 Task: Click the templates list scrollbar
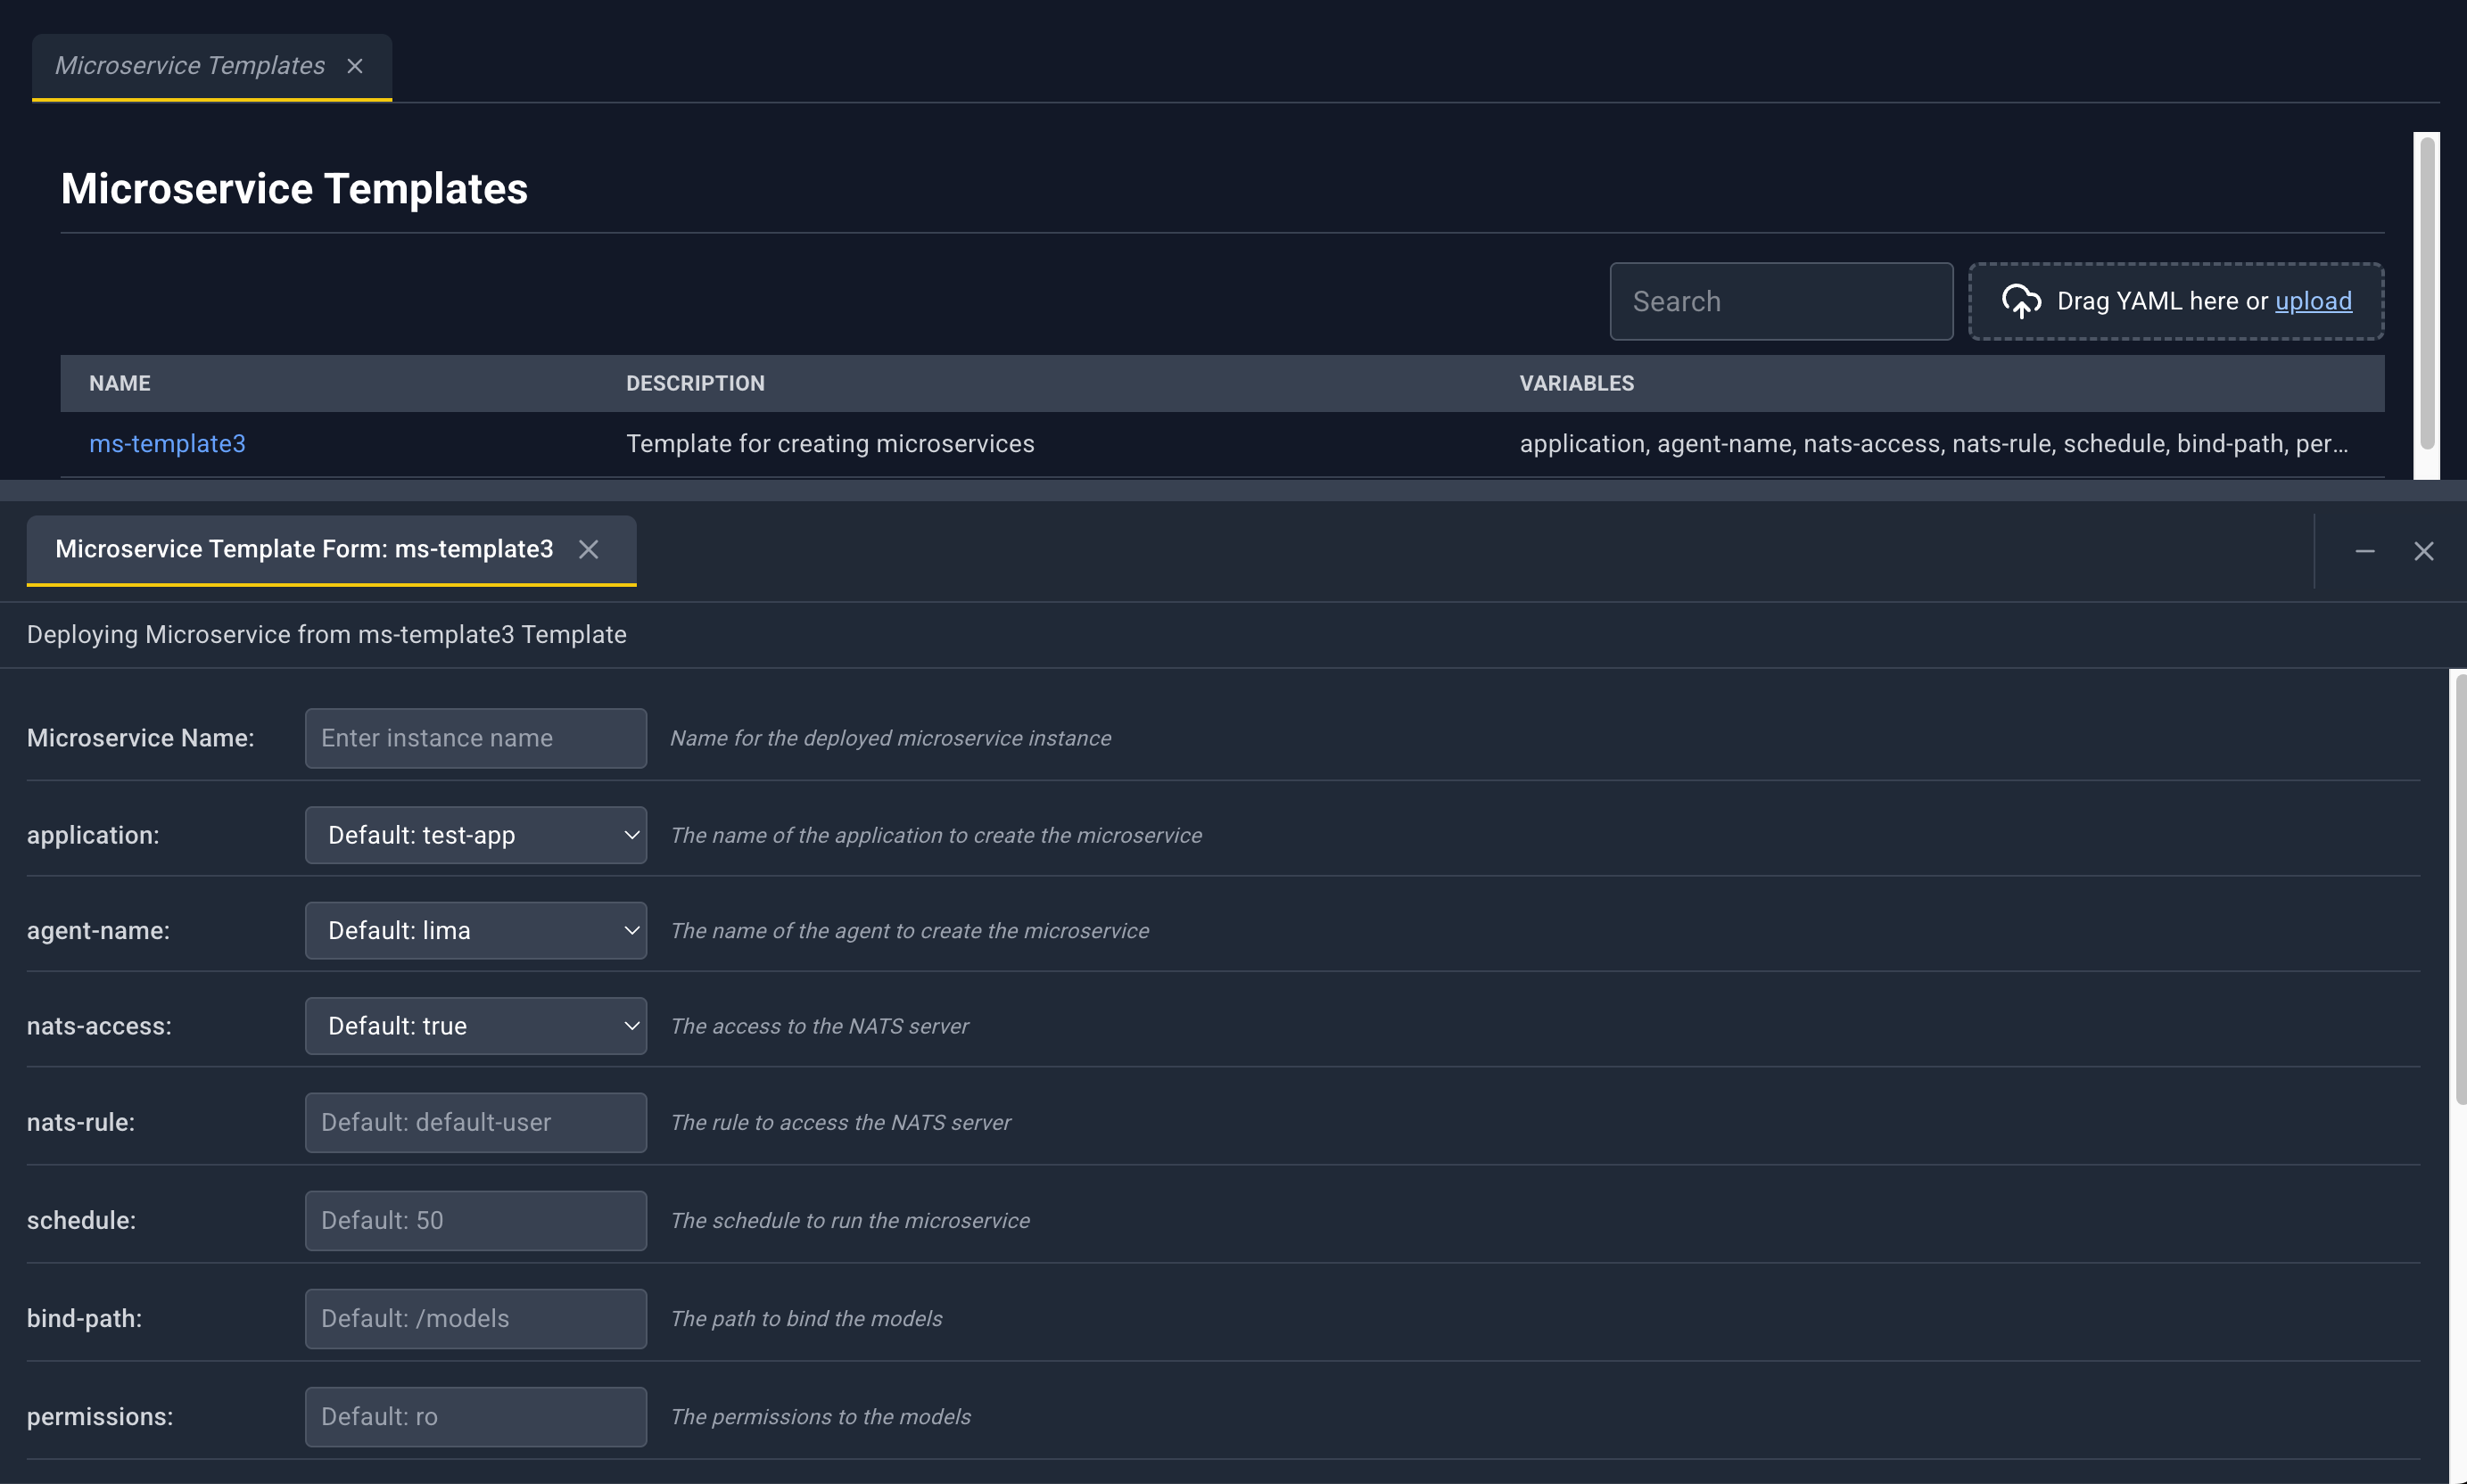click(x=2427, y=292)
